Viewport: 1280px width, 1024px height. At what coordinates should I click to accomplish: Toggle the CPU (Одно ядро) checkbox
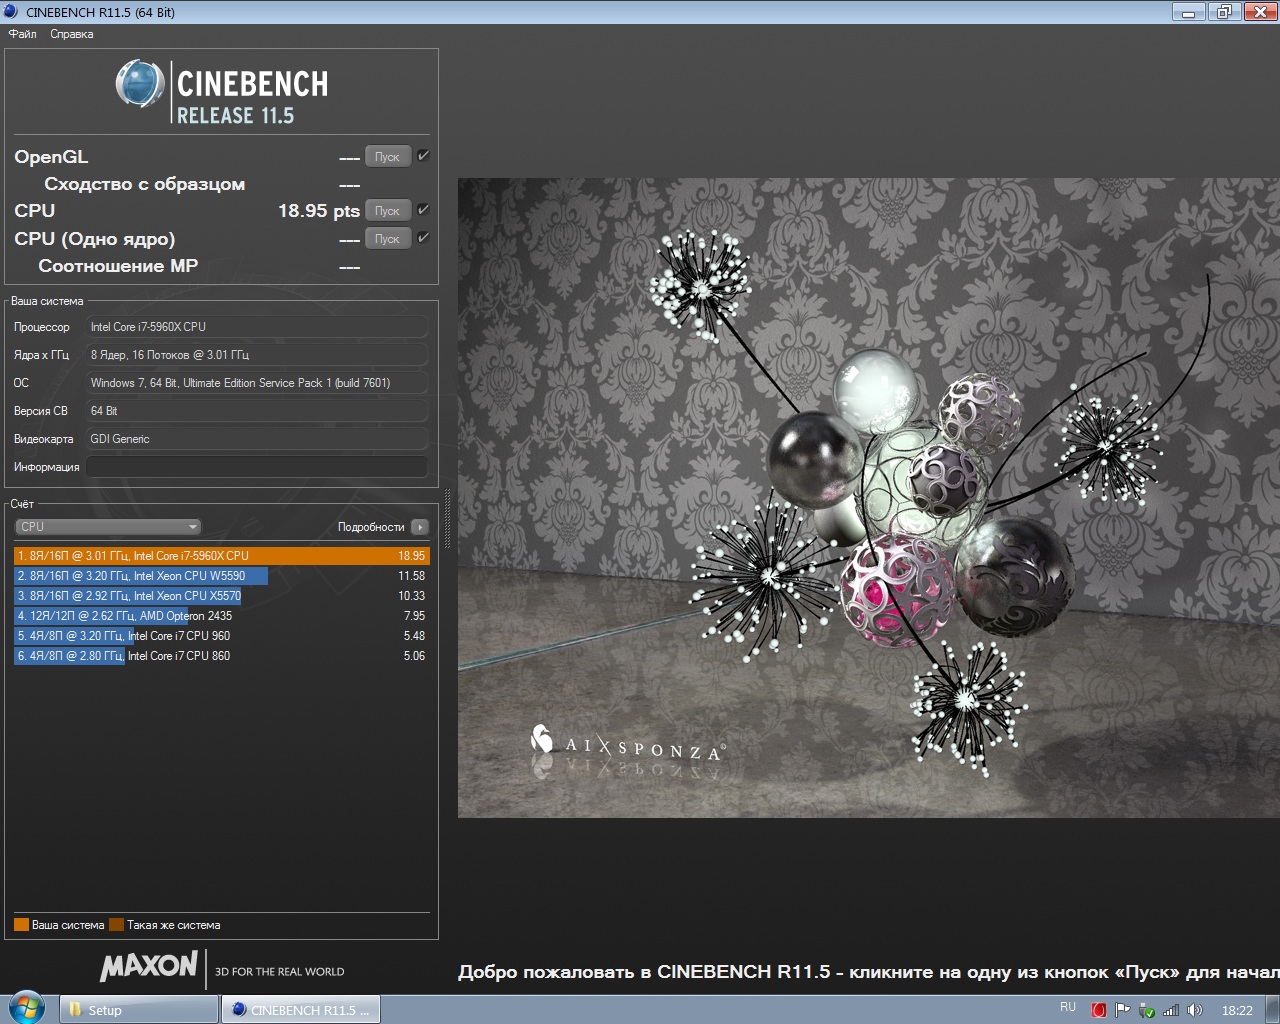[x=423, y=238]
